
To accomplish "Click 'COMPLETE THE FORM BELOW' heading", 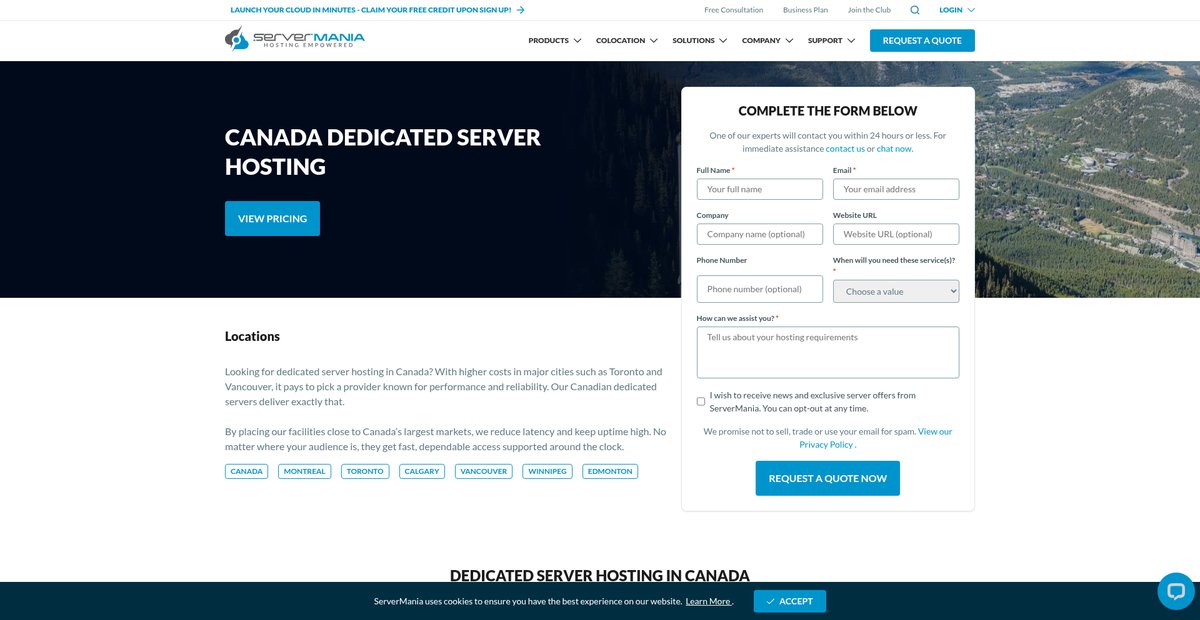I will pos(828,111).
